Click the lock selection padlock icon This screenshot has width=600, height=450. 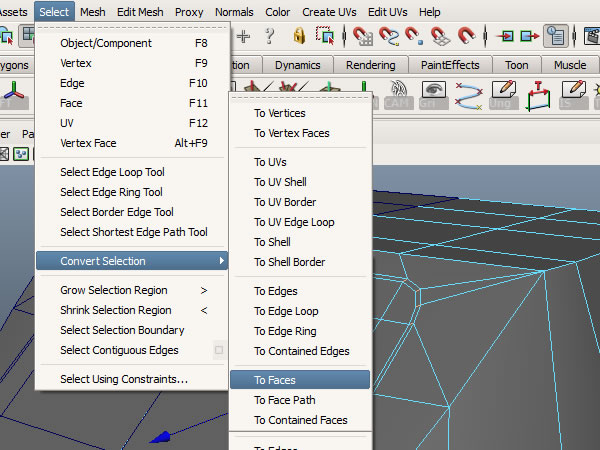[299, 35]
